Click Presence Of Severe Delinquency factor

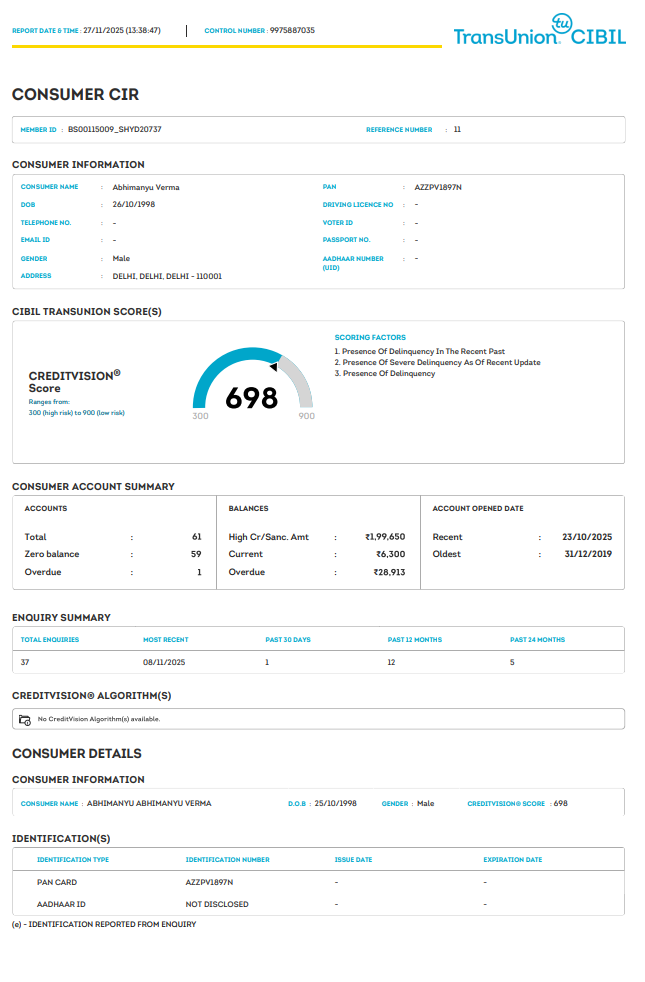[441, 362]
